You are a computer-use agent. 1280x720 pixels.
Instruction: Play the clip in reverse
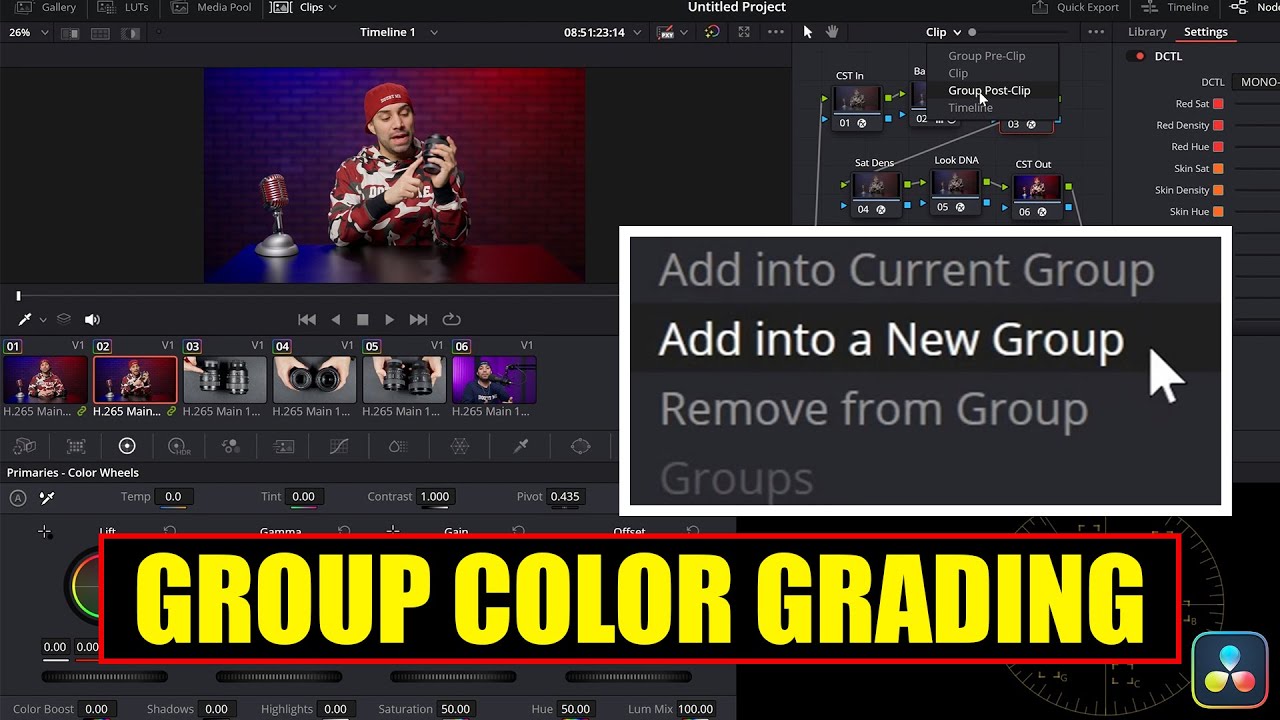click(336, 320)
